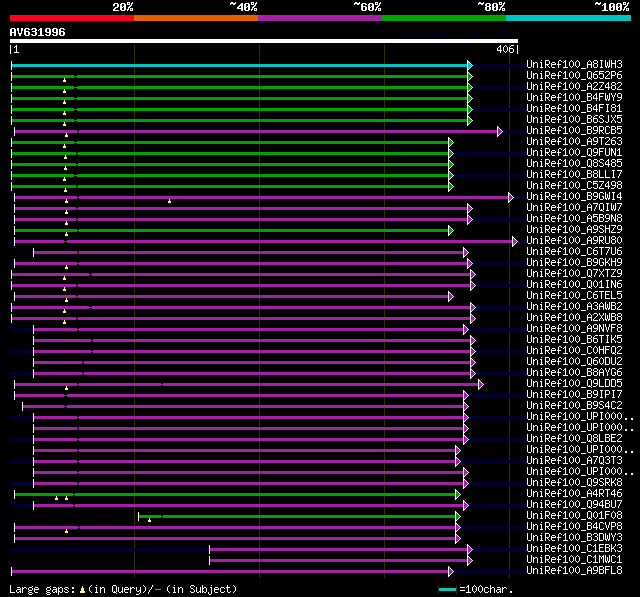Click the green arrowhead of the A9T263 row
The width and height of the screenshot is (640, 597).
451,142
